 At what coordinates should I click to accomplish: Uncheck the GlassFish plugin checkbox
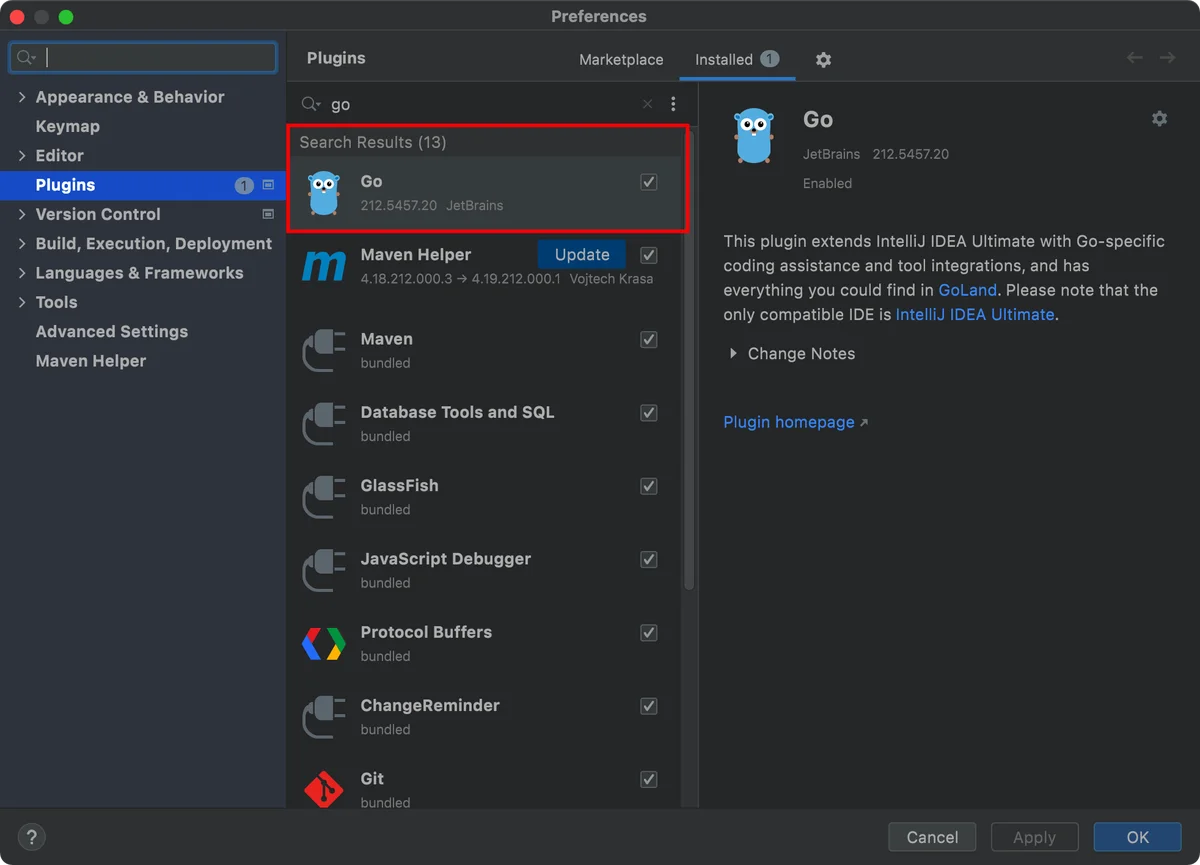tap(649, 486)
